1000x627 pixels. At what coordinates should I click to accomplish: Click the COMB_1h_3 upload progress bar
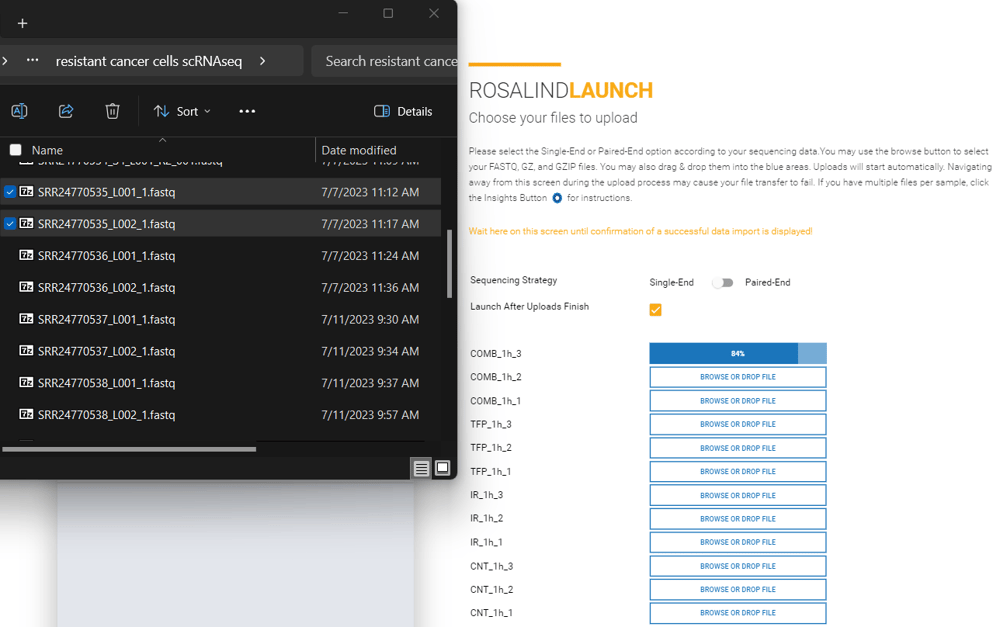(x=738, y=353)
